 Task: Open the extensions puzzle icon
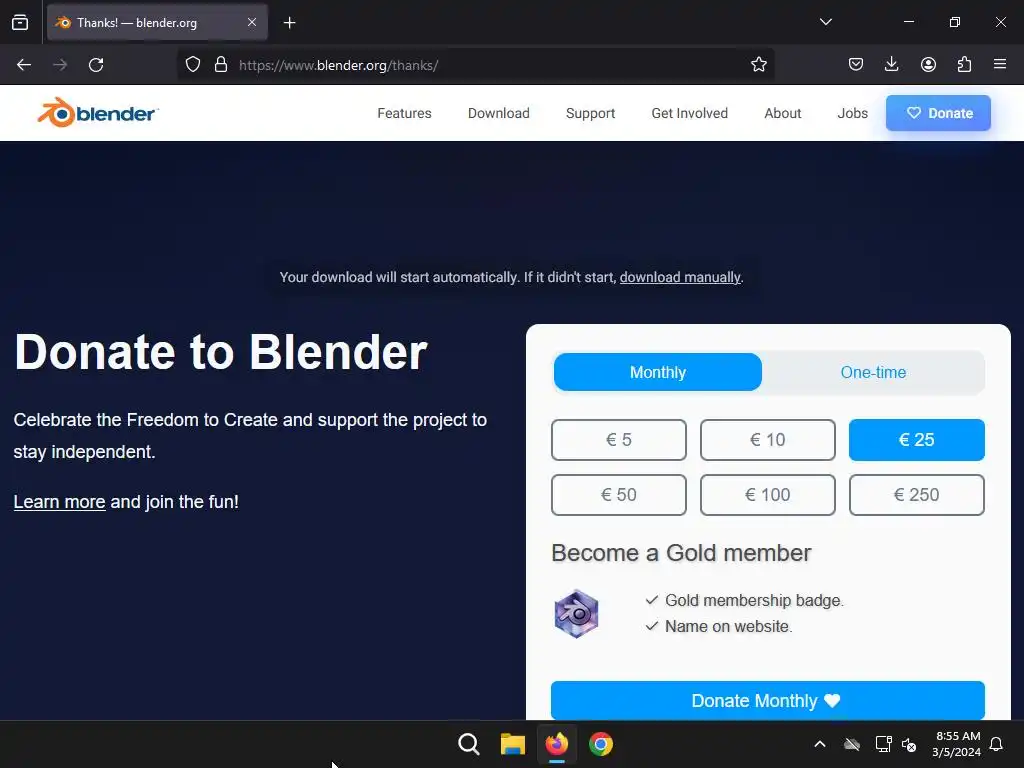point(964,65)
